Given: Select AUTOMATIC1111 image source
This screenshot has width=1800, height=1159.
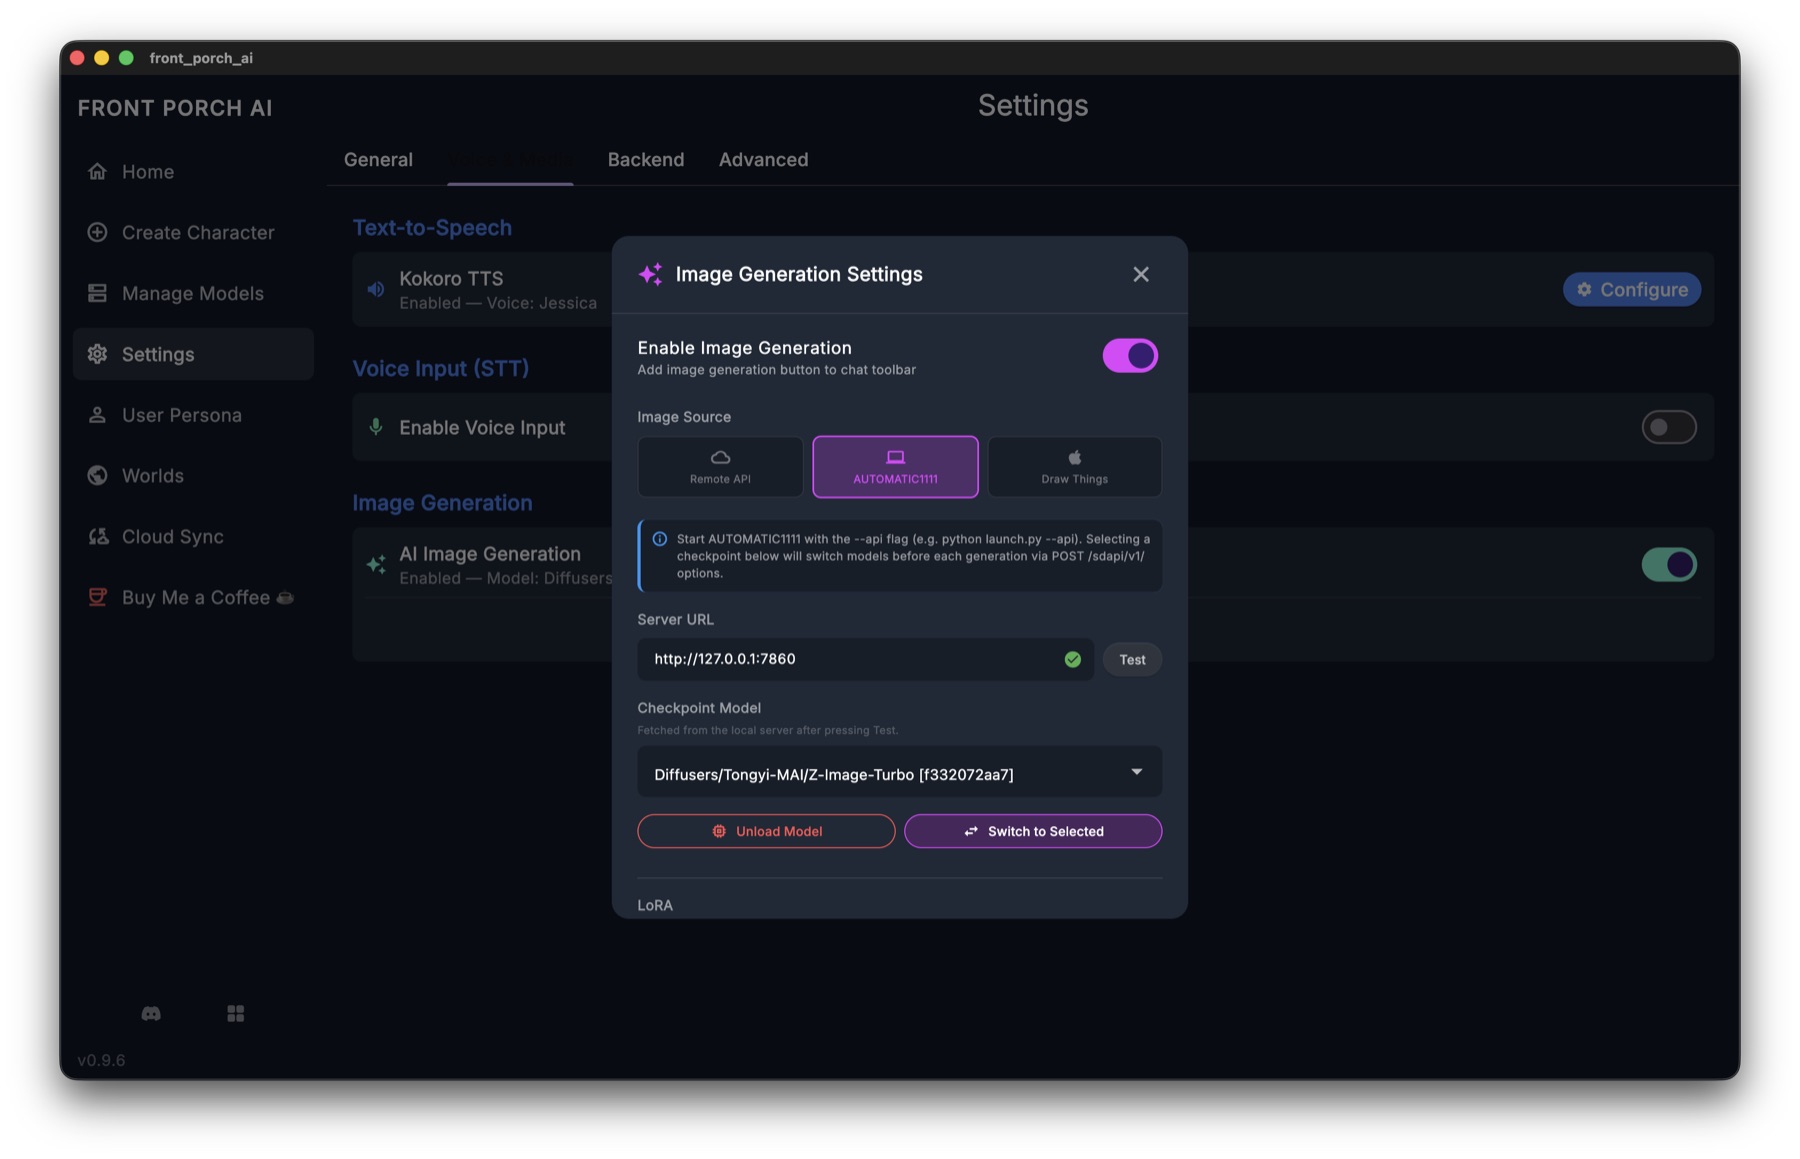Looking at the screenshot, I should pyautogui.click(x=895, y=467).
